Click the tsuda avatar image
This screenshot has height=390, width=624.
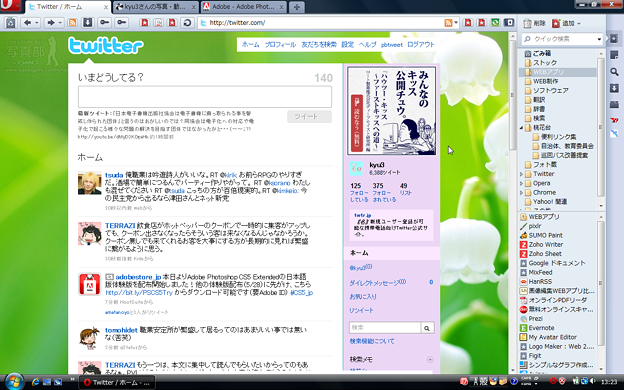(x=90, y=183)
